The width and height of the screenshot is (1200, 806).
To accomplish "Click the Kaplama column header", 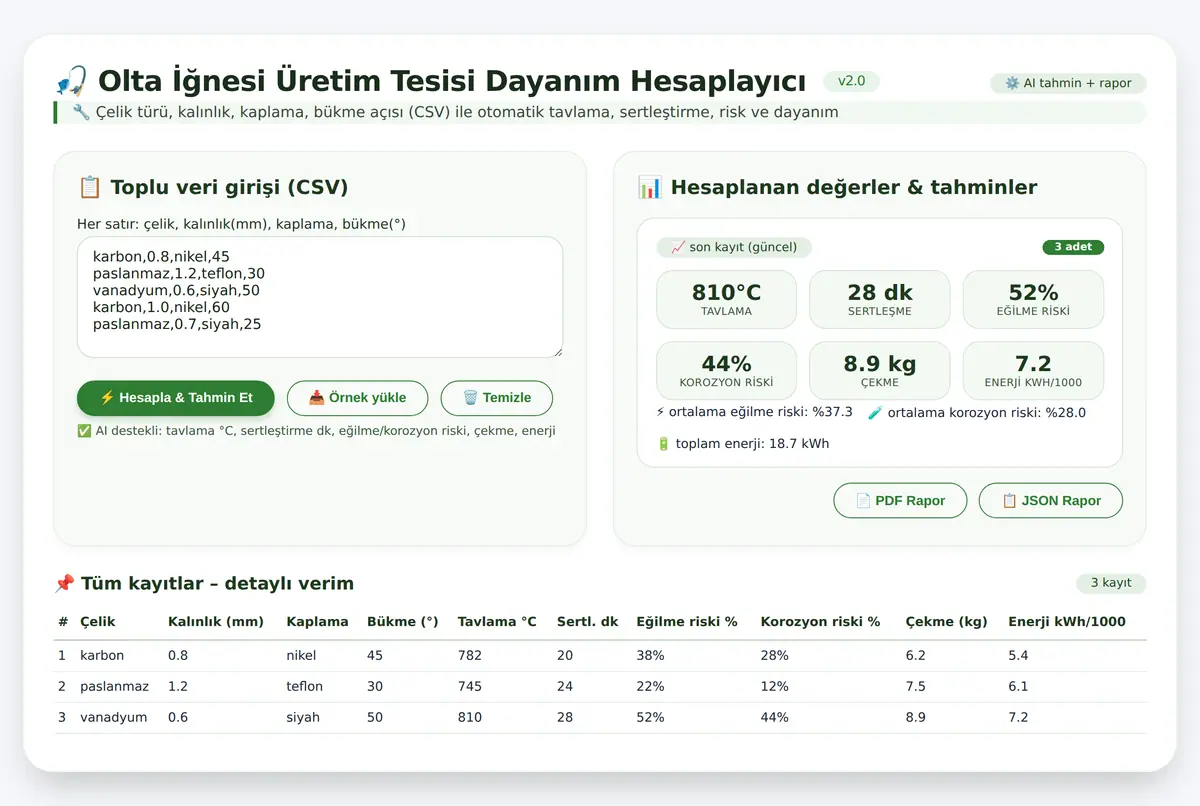I will click(x=317, y=622).
